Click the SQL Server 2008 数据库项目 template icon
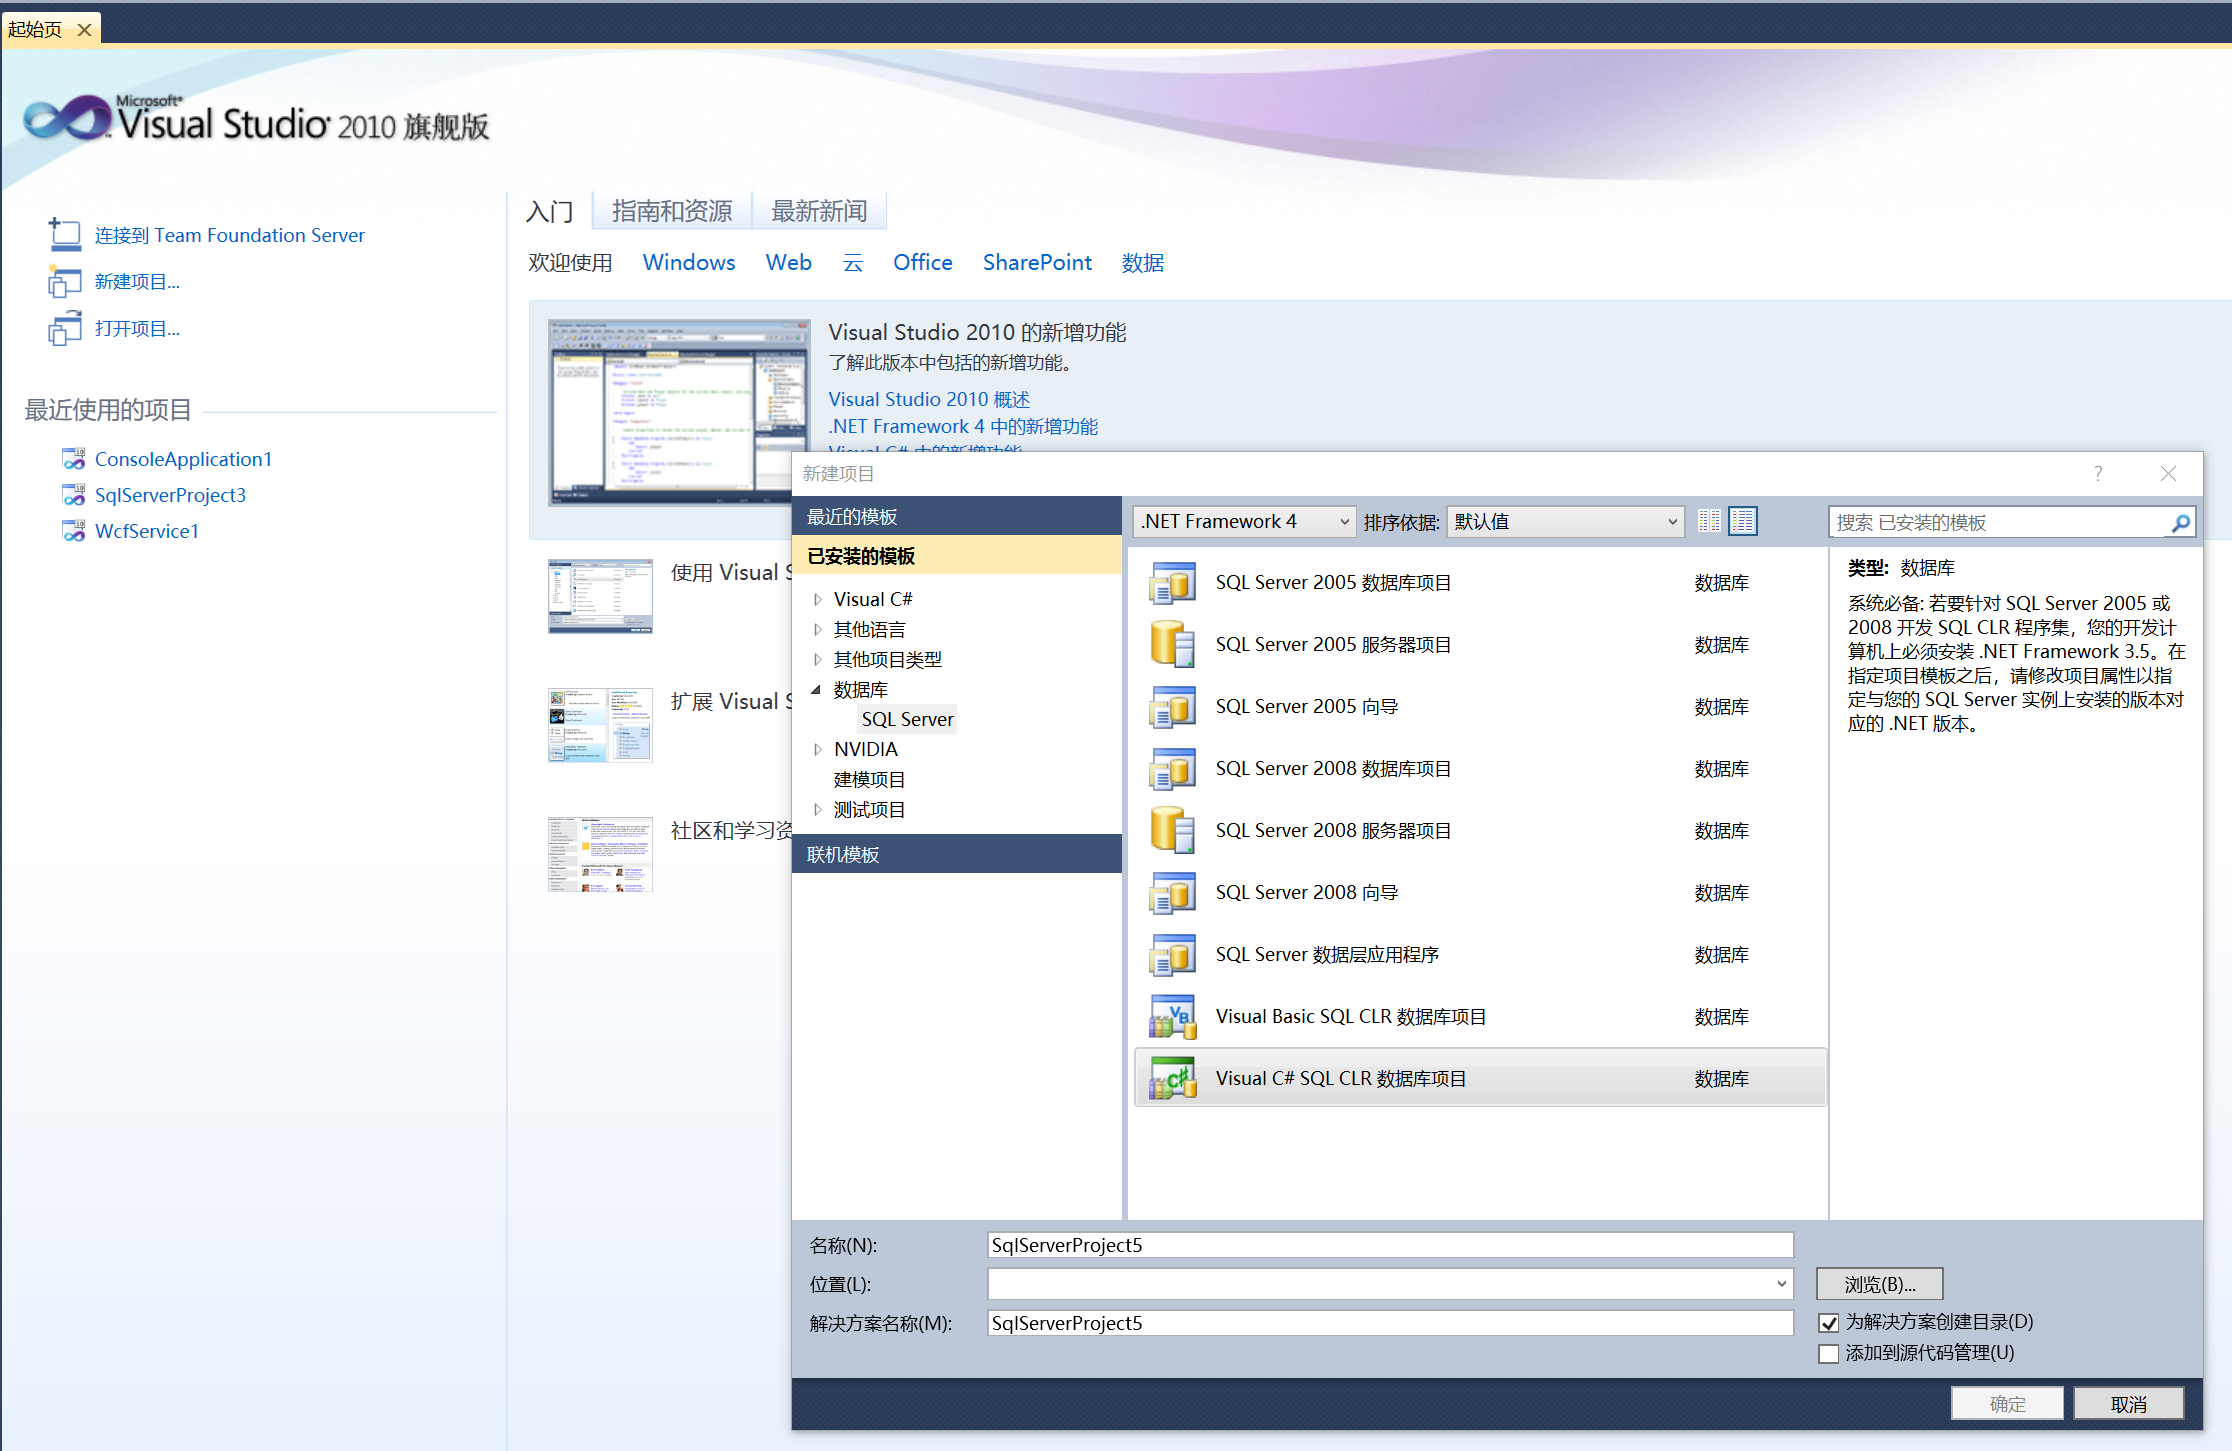The width and height of the screenshot is (2232, 1451). [1172, 769]
